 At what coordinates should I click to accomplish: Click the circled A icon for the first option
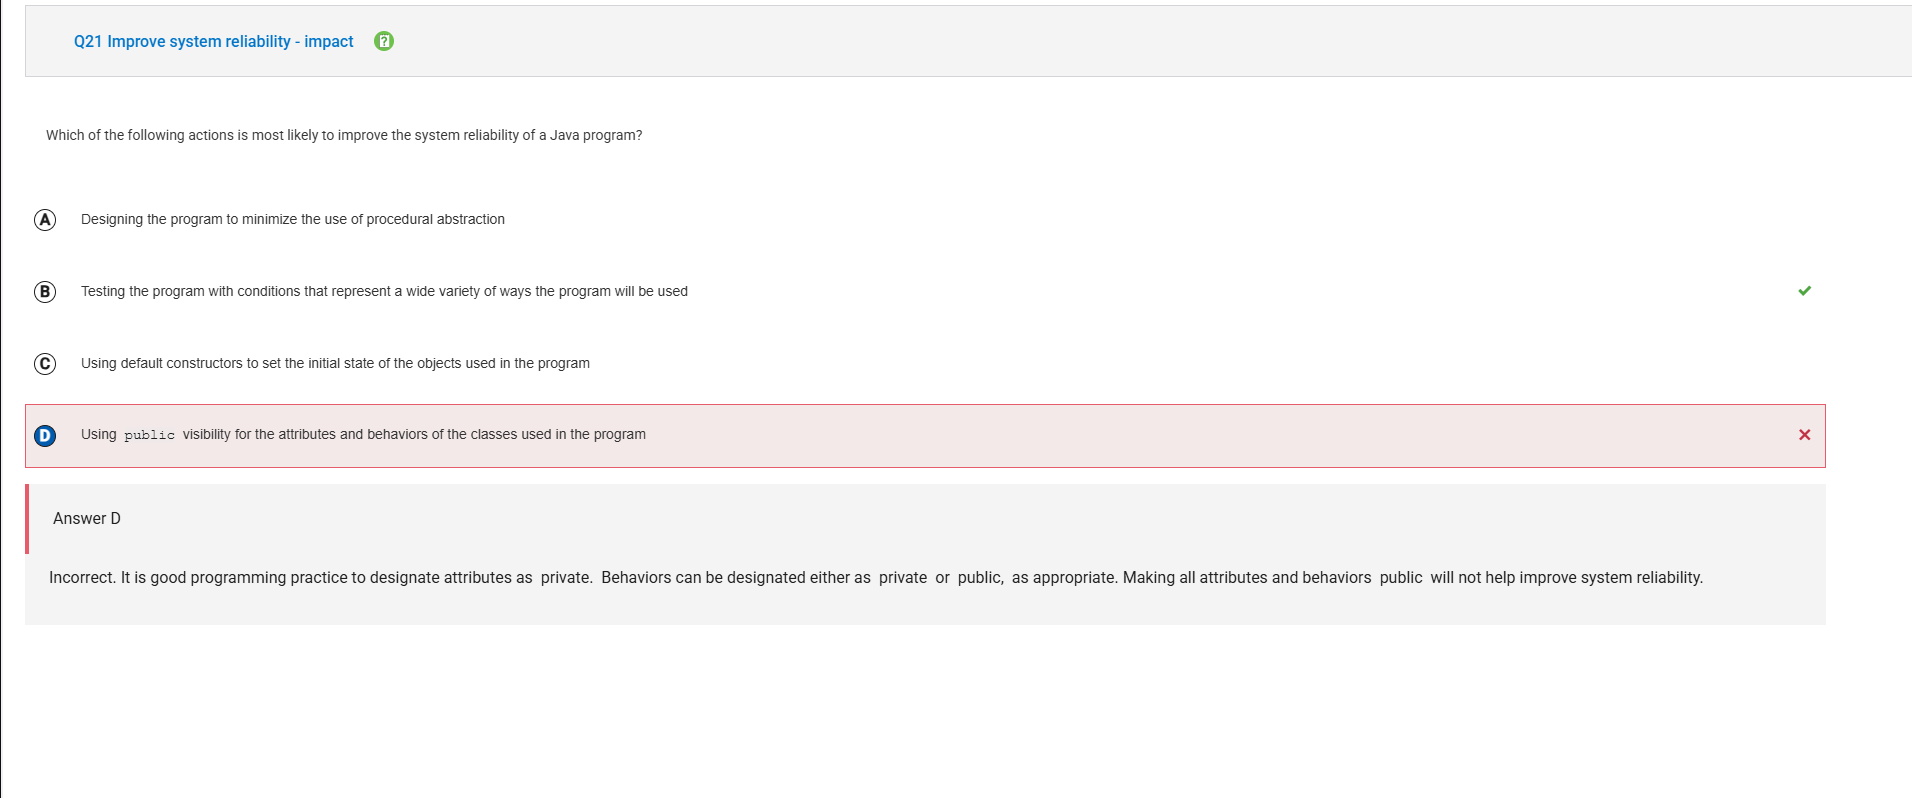(x=44, y=219)
